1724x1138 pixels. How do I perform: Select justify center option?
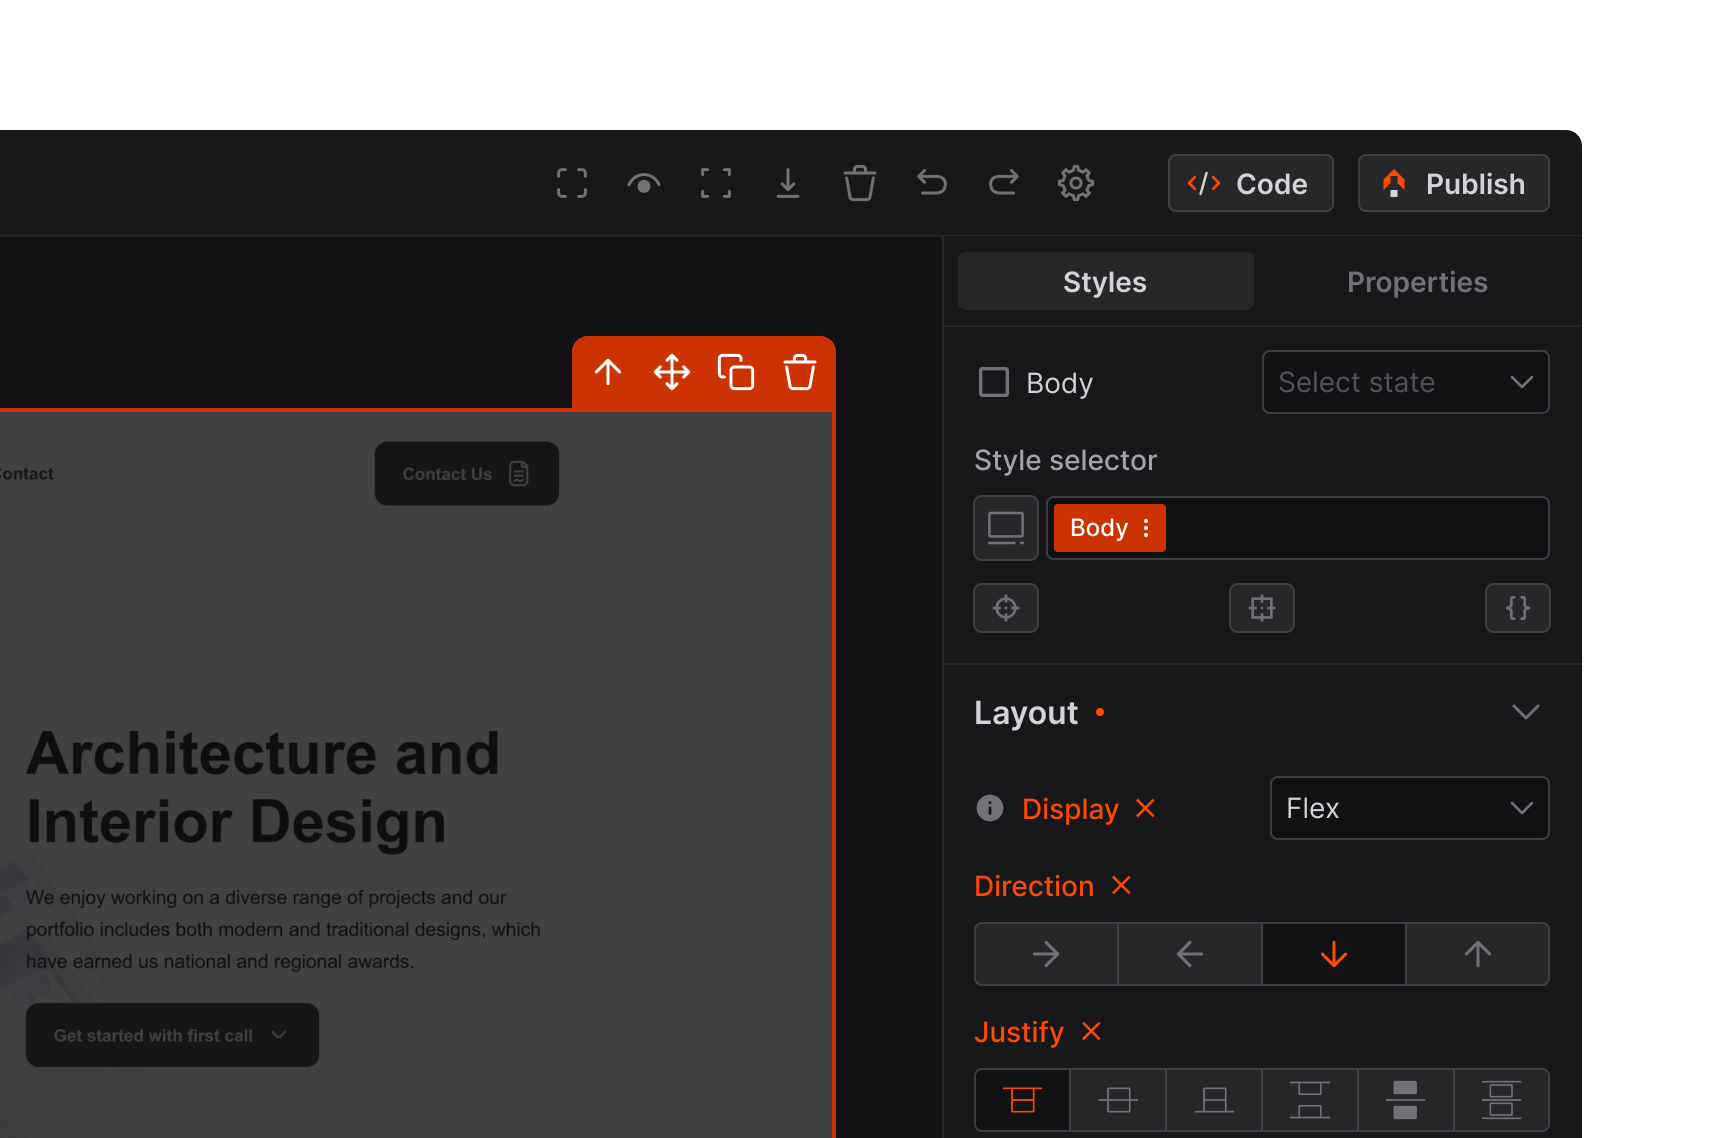tap(1118, 1100)
